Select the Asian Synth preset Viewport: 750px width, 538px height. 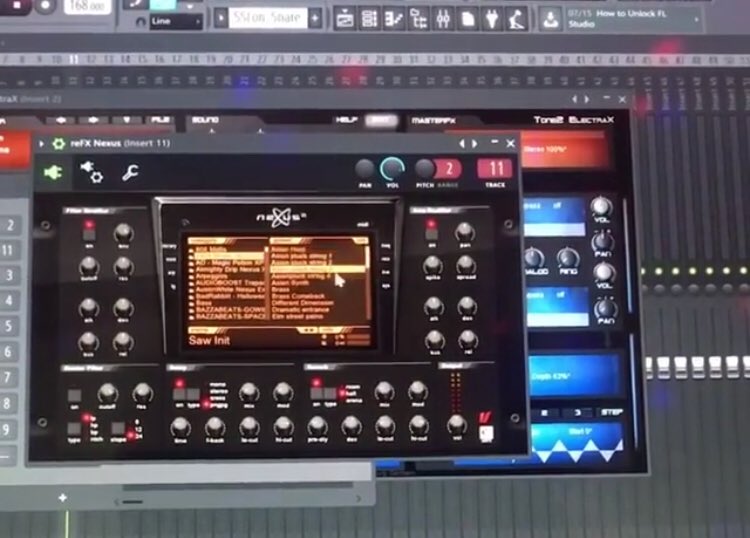click(x=290, y=283)
